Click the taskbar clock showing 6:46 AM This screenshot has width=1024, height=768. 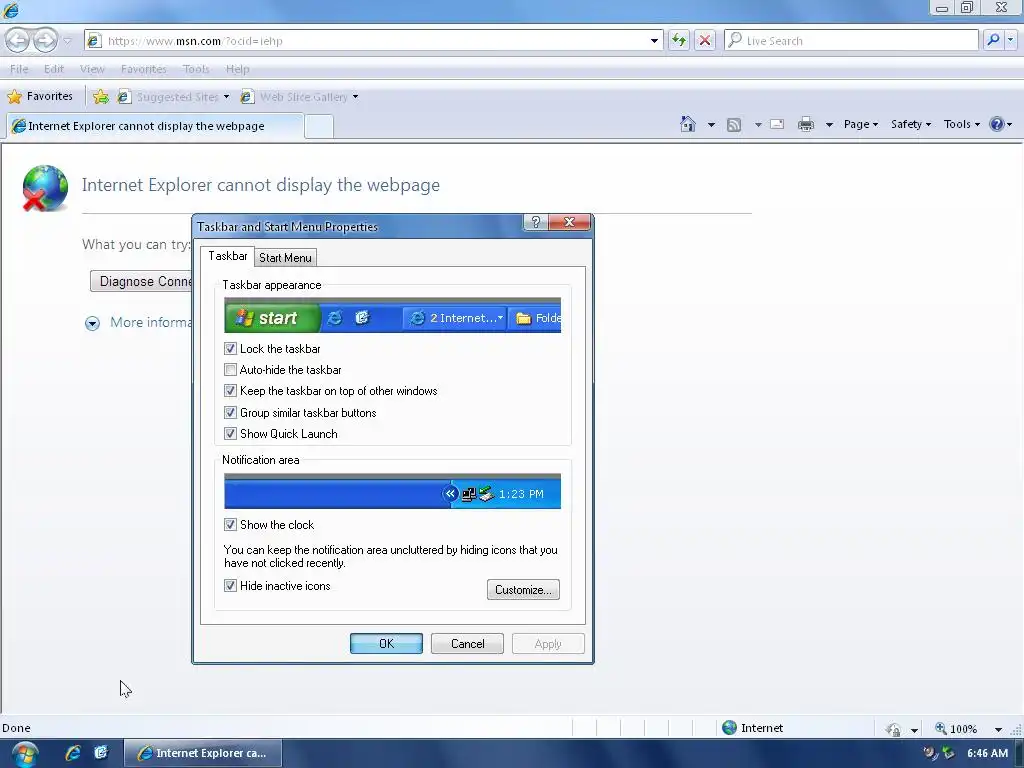[987, 753]
